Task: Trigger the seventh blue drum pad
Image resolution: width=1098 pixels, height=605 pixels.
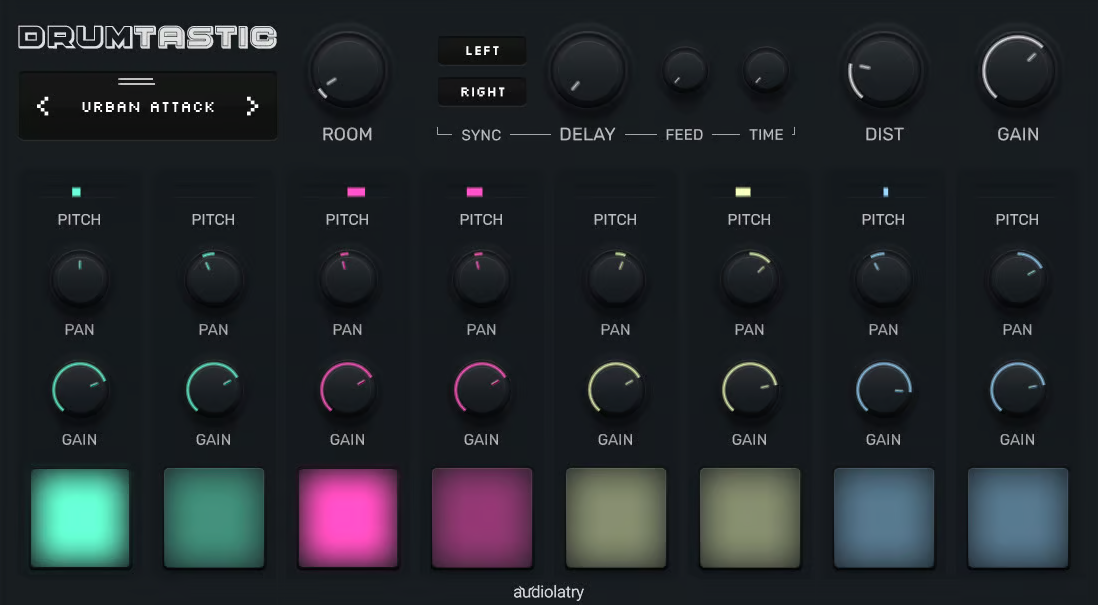Action: point(884,518)
